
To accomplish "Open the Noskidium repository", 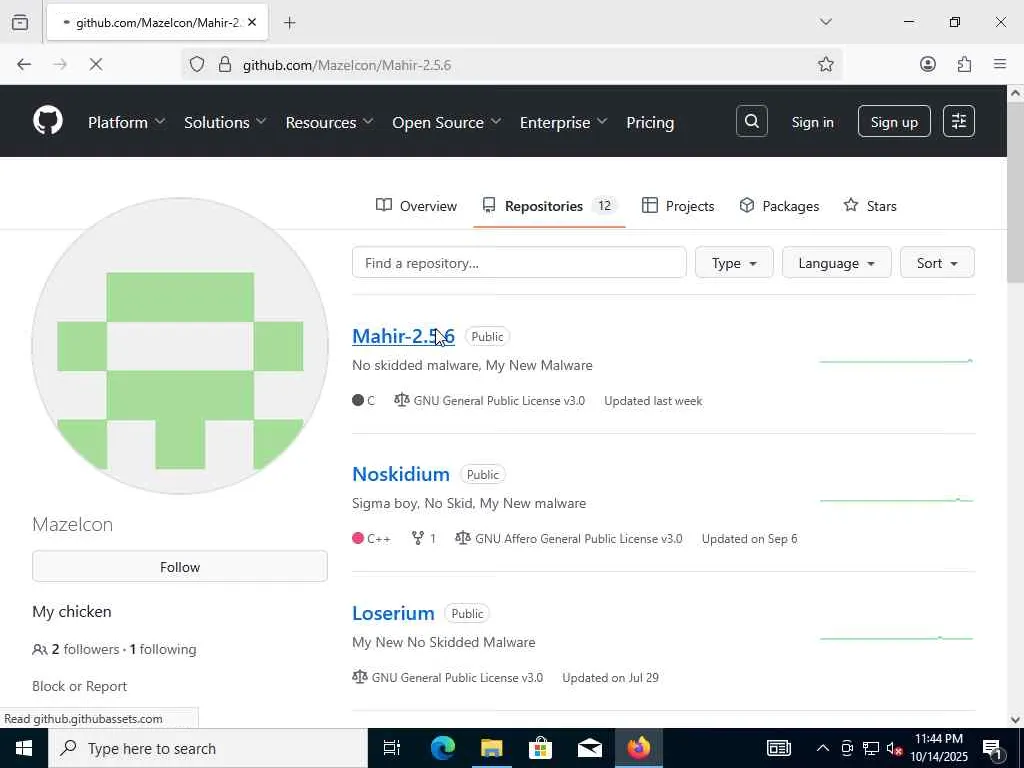I will click(400, 474).
